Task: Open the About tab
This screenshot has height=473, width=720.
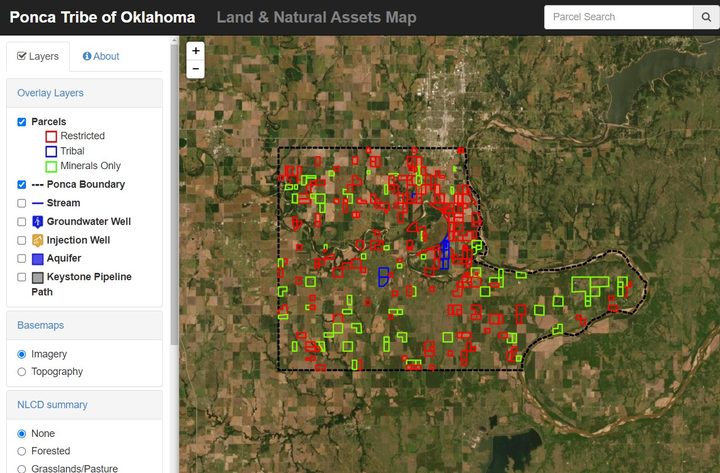Action: (x=101, y=56)
